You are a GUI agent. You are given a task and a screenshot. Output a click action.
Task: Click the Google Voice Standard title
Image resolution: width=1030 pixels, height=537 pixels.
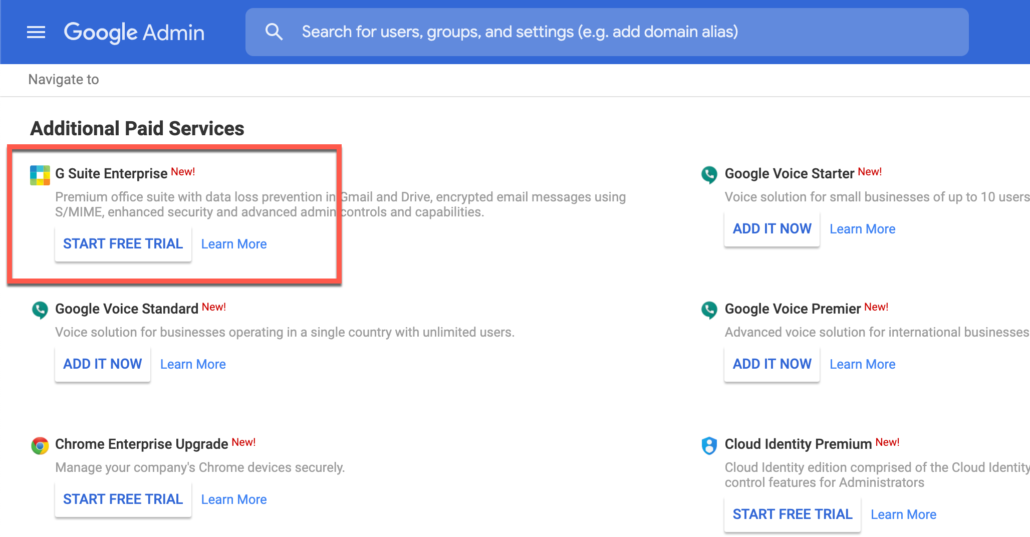coord(127,309)
